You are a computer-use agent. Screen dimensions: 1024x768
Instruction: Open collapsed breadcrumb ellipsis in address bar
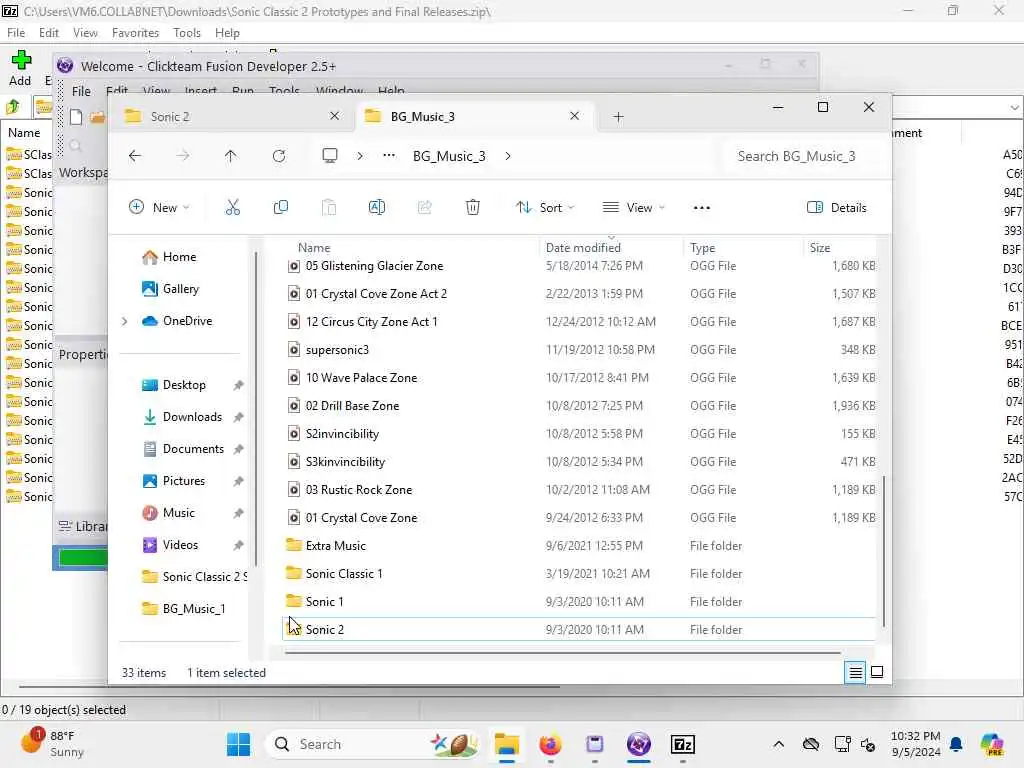(x=389, y=156)
